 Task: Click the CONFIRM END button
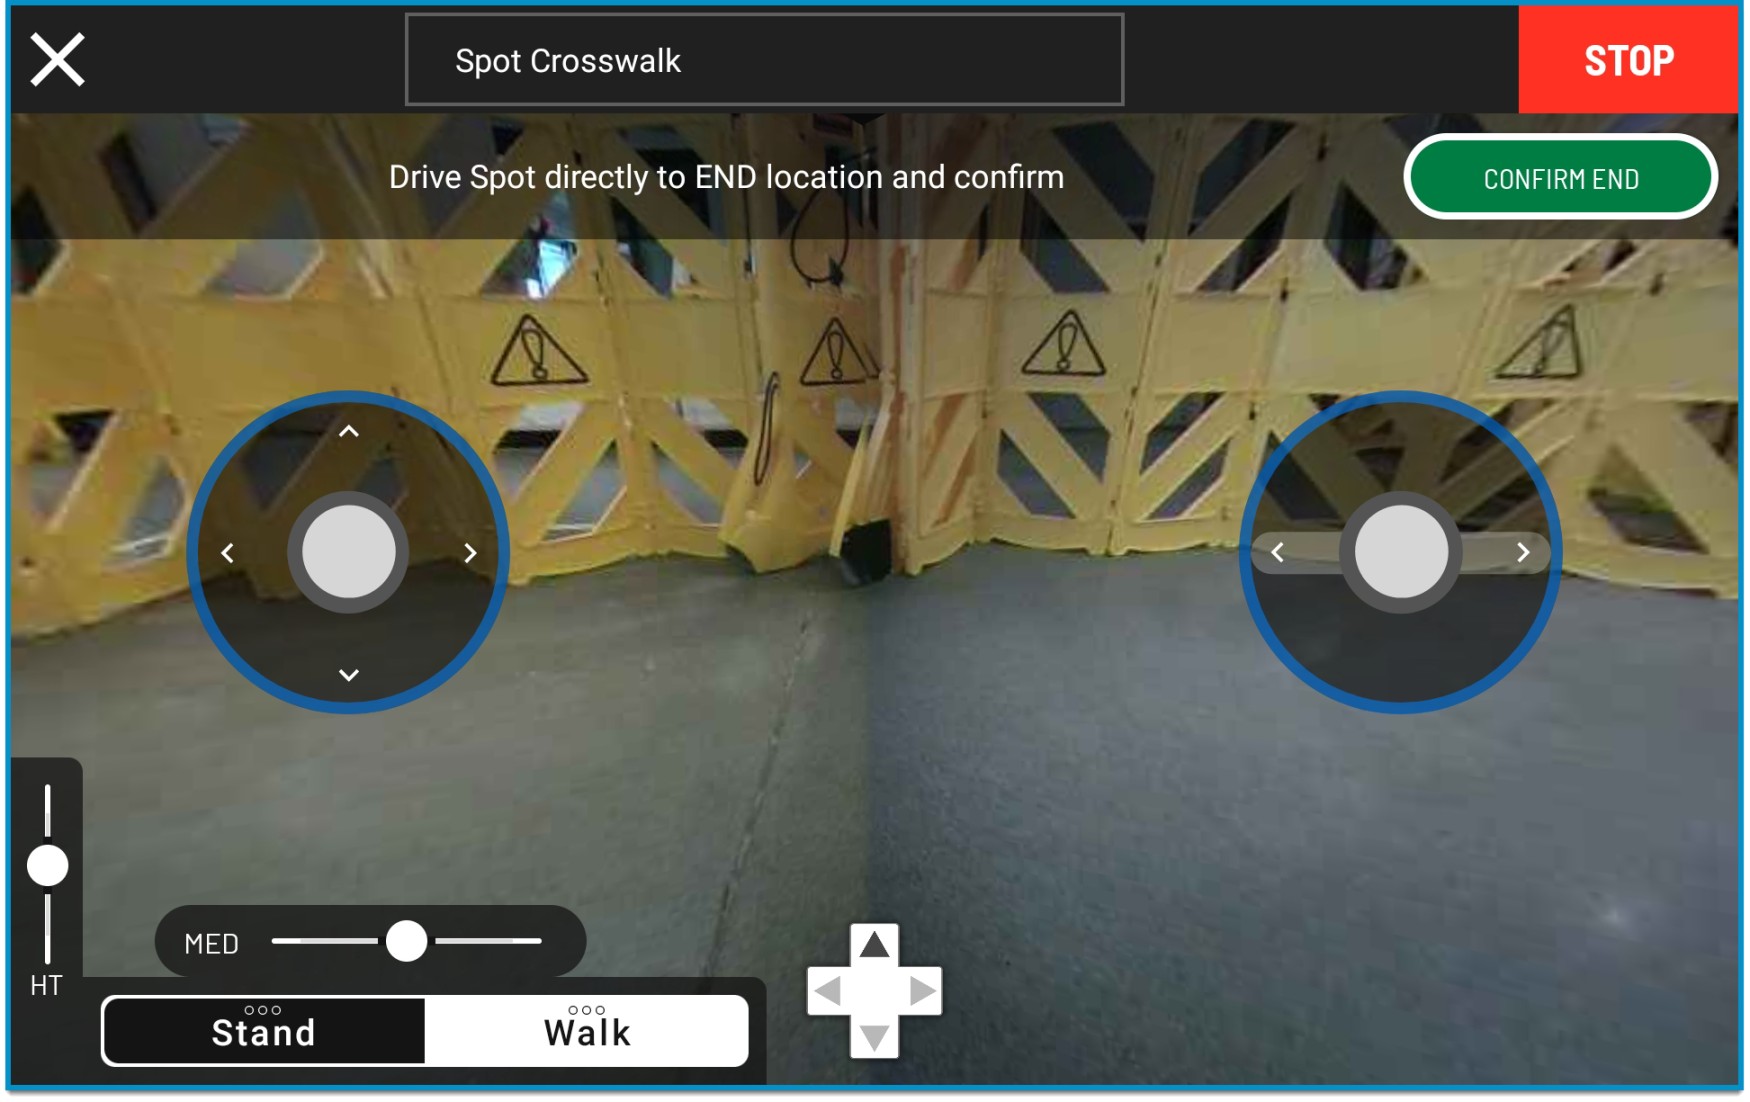click(x=1560, y=178)
